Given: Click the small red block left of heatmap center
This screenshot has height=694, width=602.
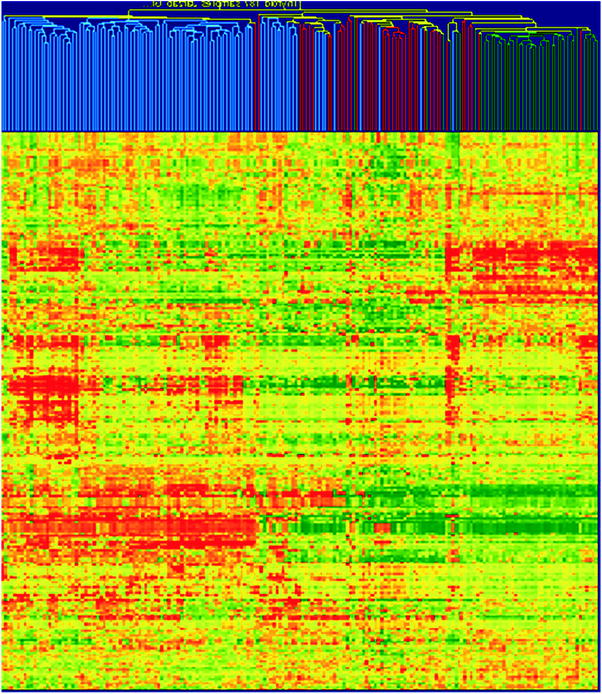Looking at the screenshot, I should (213, 345).
